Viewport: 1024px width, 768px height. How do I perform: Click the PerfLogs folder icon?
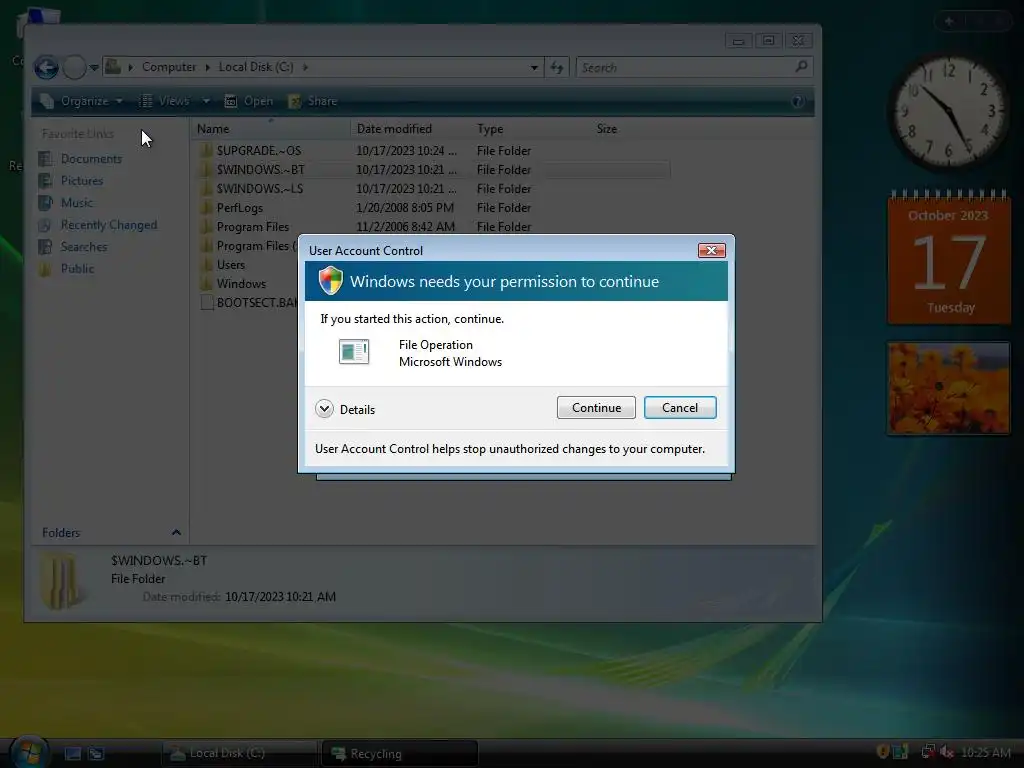tap(206, 208)
